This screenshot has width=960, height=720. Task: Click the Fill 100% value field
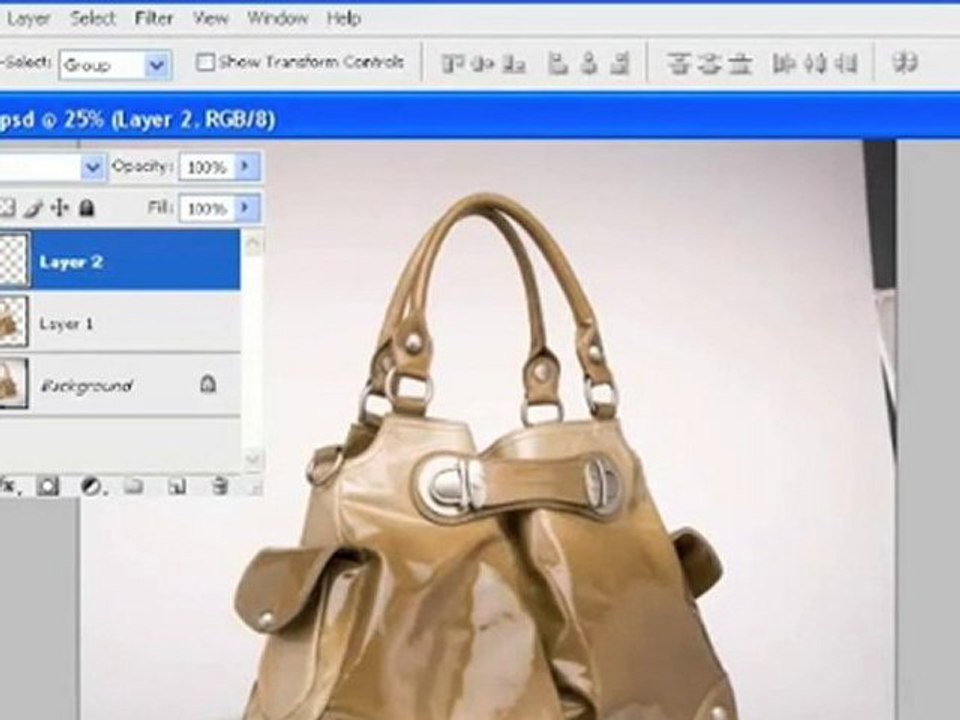coord(208,209)
